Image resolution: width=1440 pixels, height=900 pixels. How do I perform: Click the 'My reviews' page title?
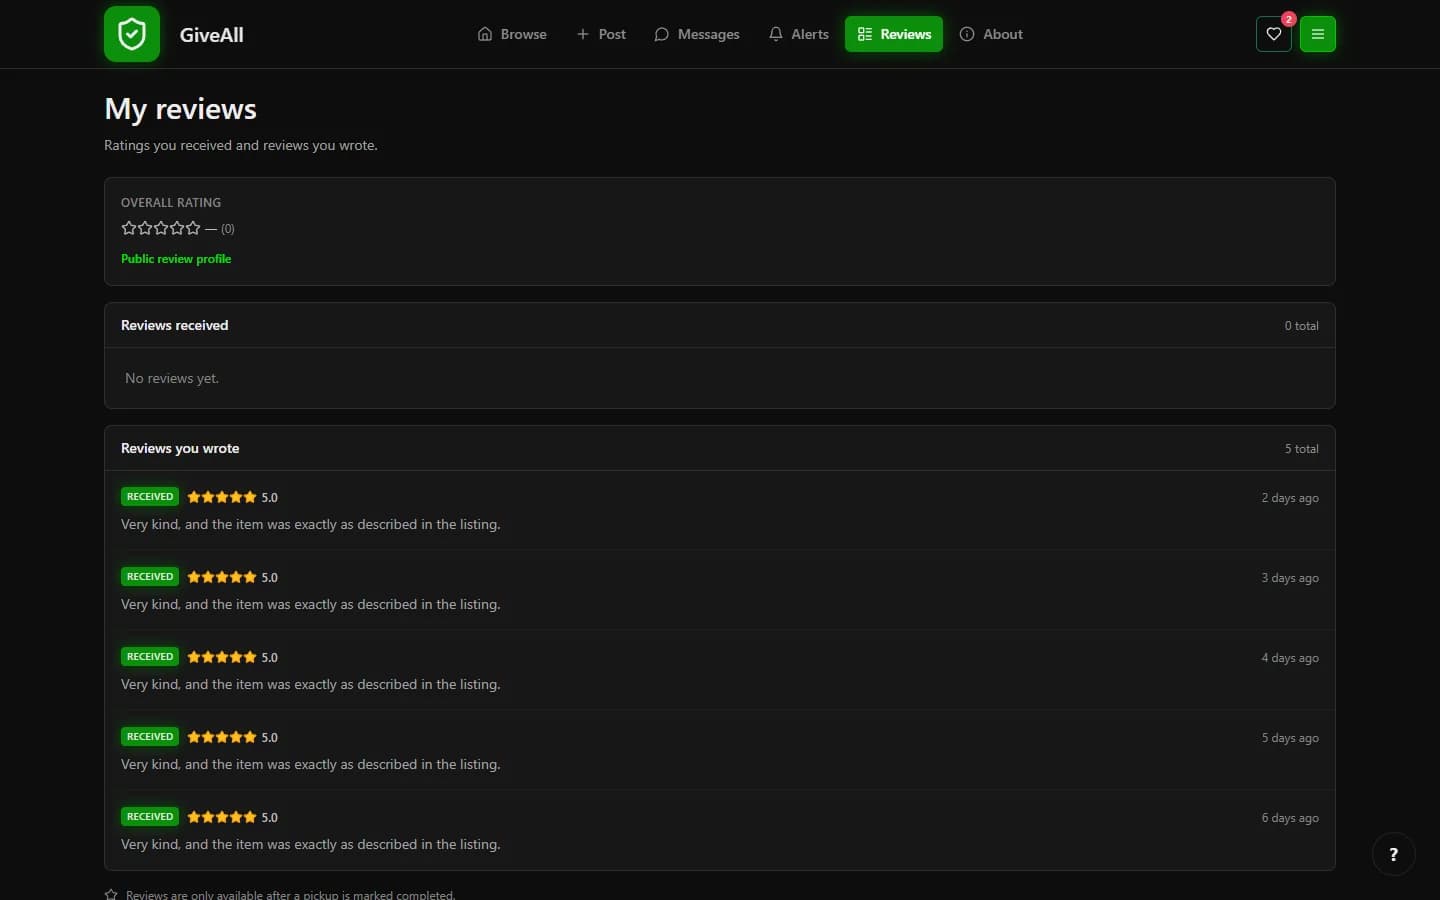pyautogui.click(x=181, y=109)
